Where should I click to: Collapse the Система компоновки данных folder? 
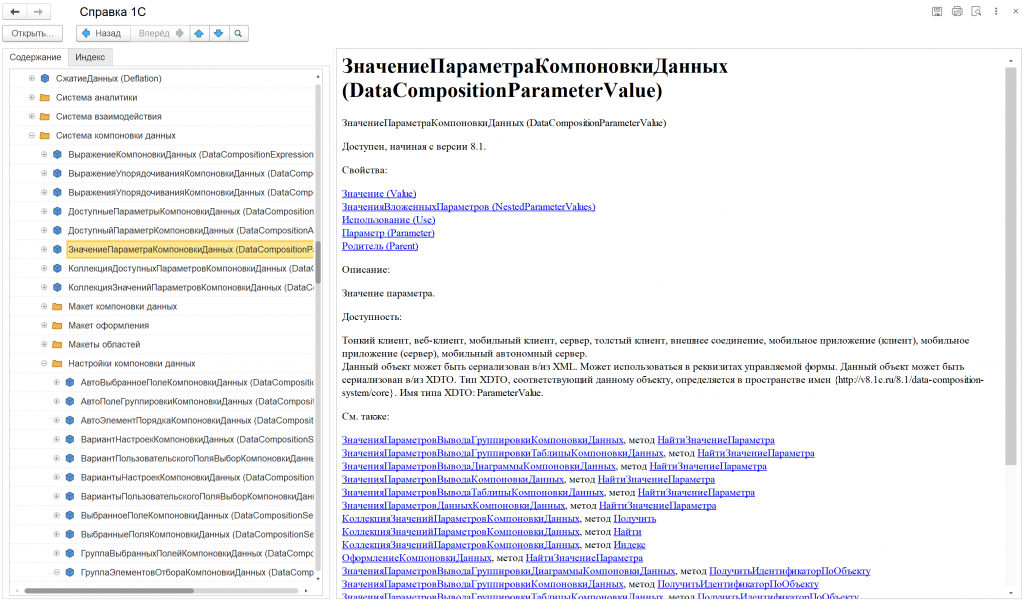tap(31, 135)
